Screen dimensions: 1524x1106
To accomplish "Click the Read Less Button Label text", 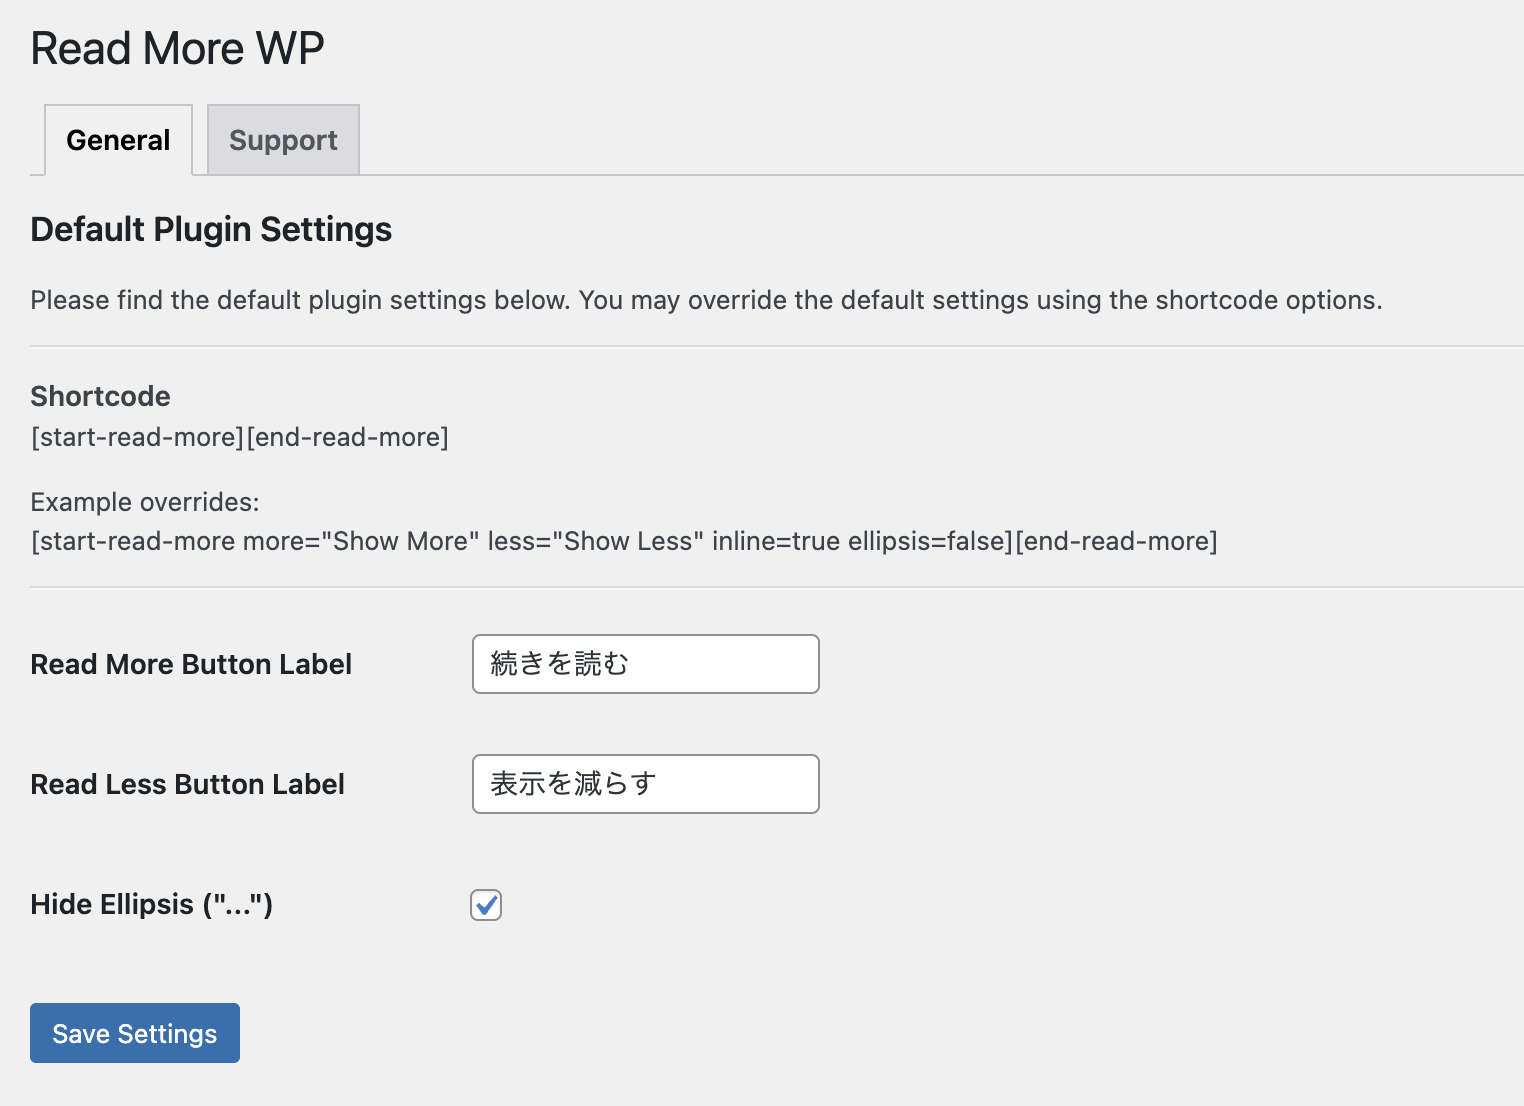I will [x=187, y=784].
